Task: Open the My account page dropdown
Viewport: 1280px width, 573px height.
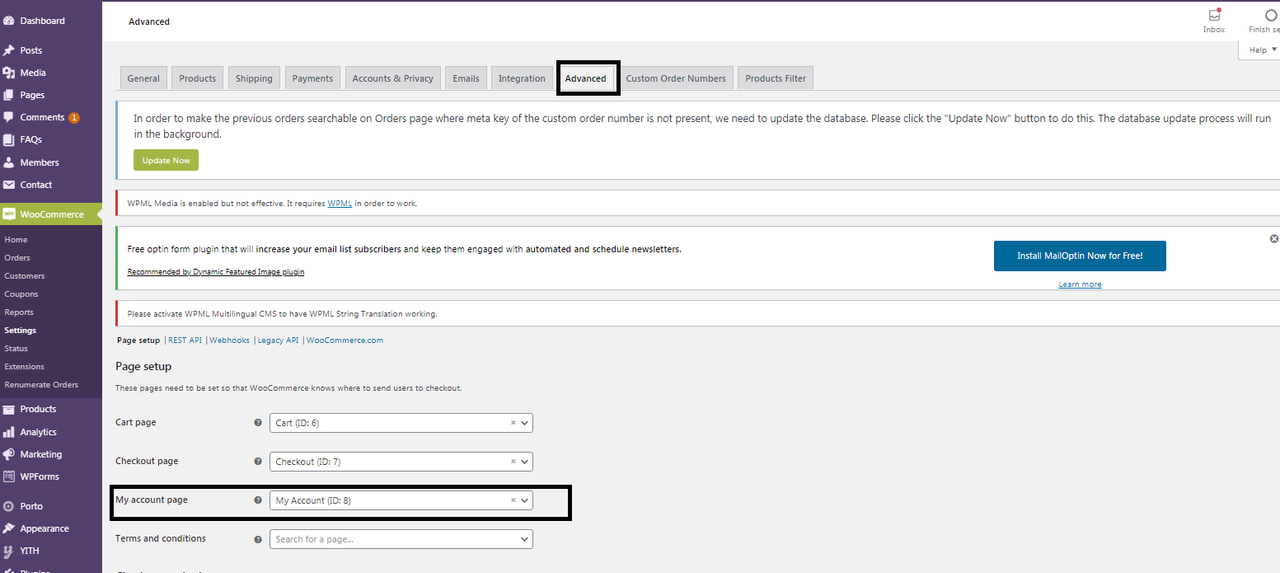Action: click(401, 500)
